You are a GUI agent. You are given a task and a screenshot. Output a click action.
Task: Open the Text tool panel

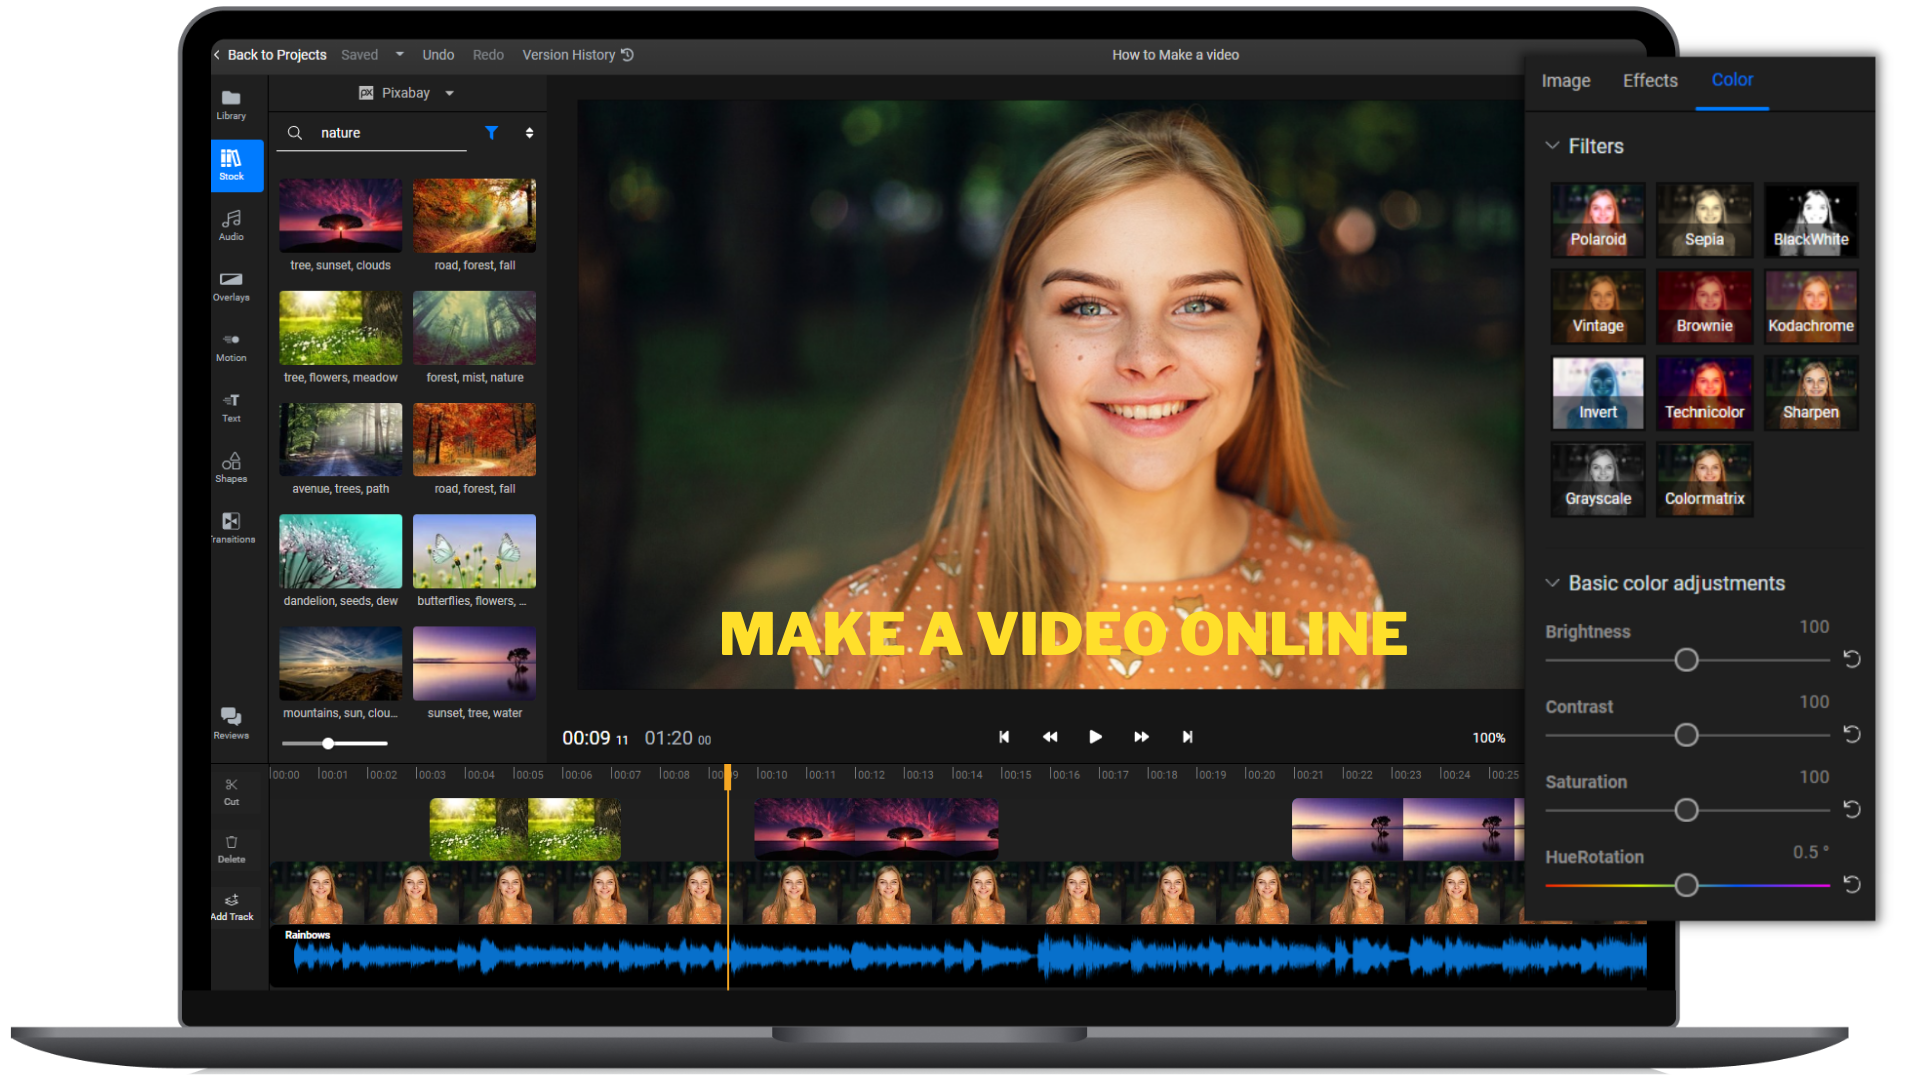point(231,407)
